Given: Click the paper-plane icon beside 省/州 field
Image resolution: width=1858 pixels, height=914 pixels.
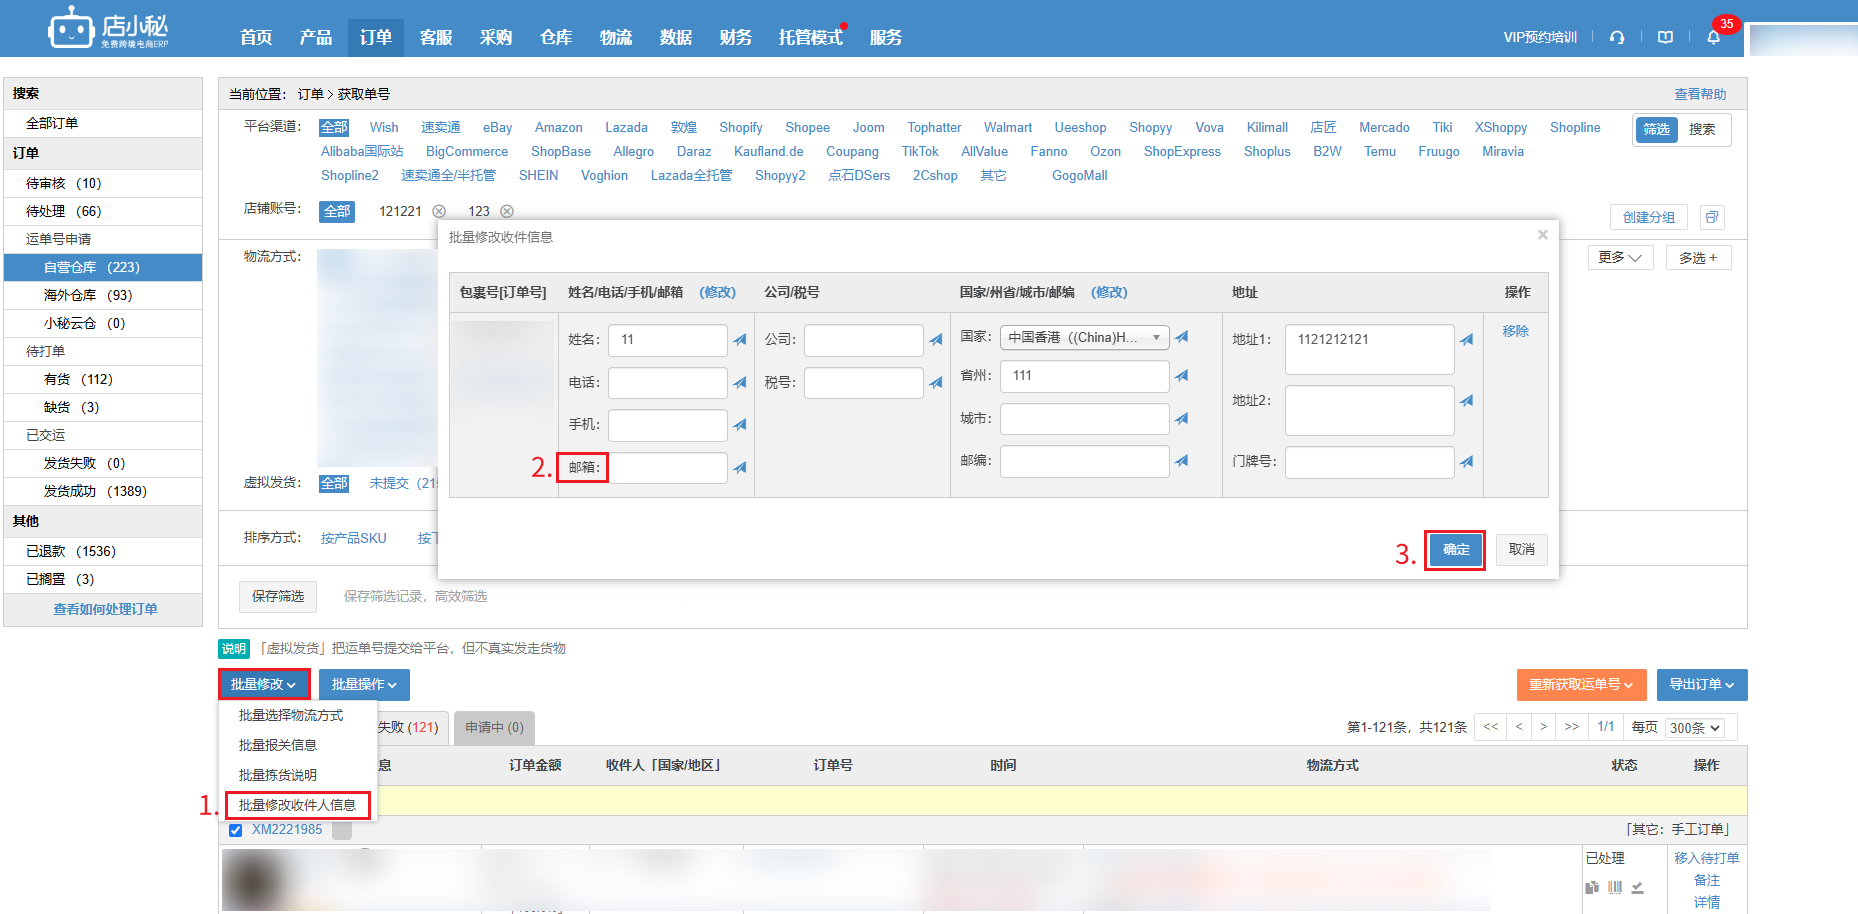Looking at the screenshot, I should [x=1182, y=376].
